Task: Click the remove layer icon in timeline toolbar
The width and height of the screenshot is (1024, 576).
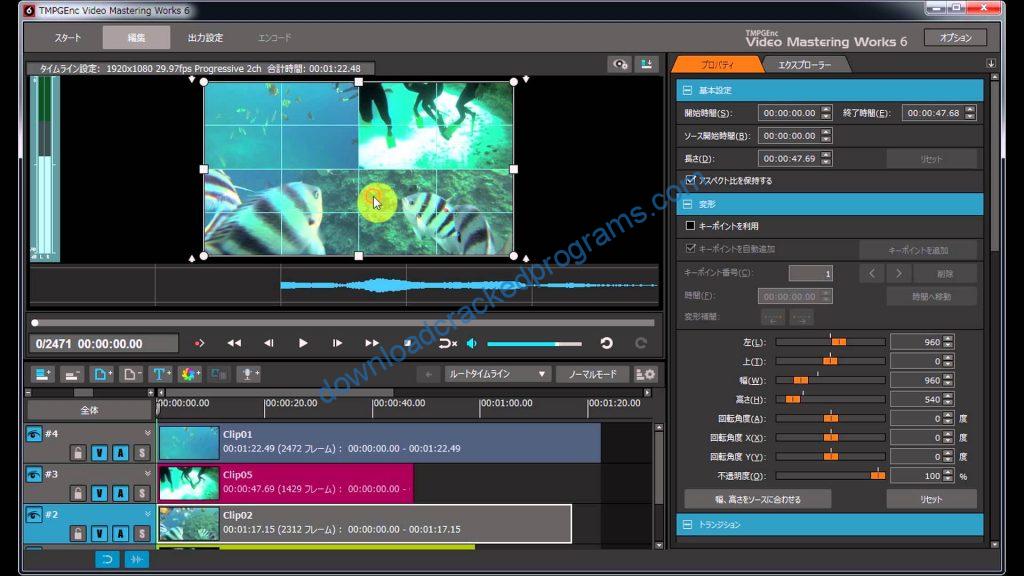Action: (72, 374)
